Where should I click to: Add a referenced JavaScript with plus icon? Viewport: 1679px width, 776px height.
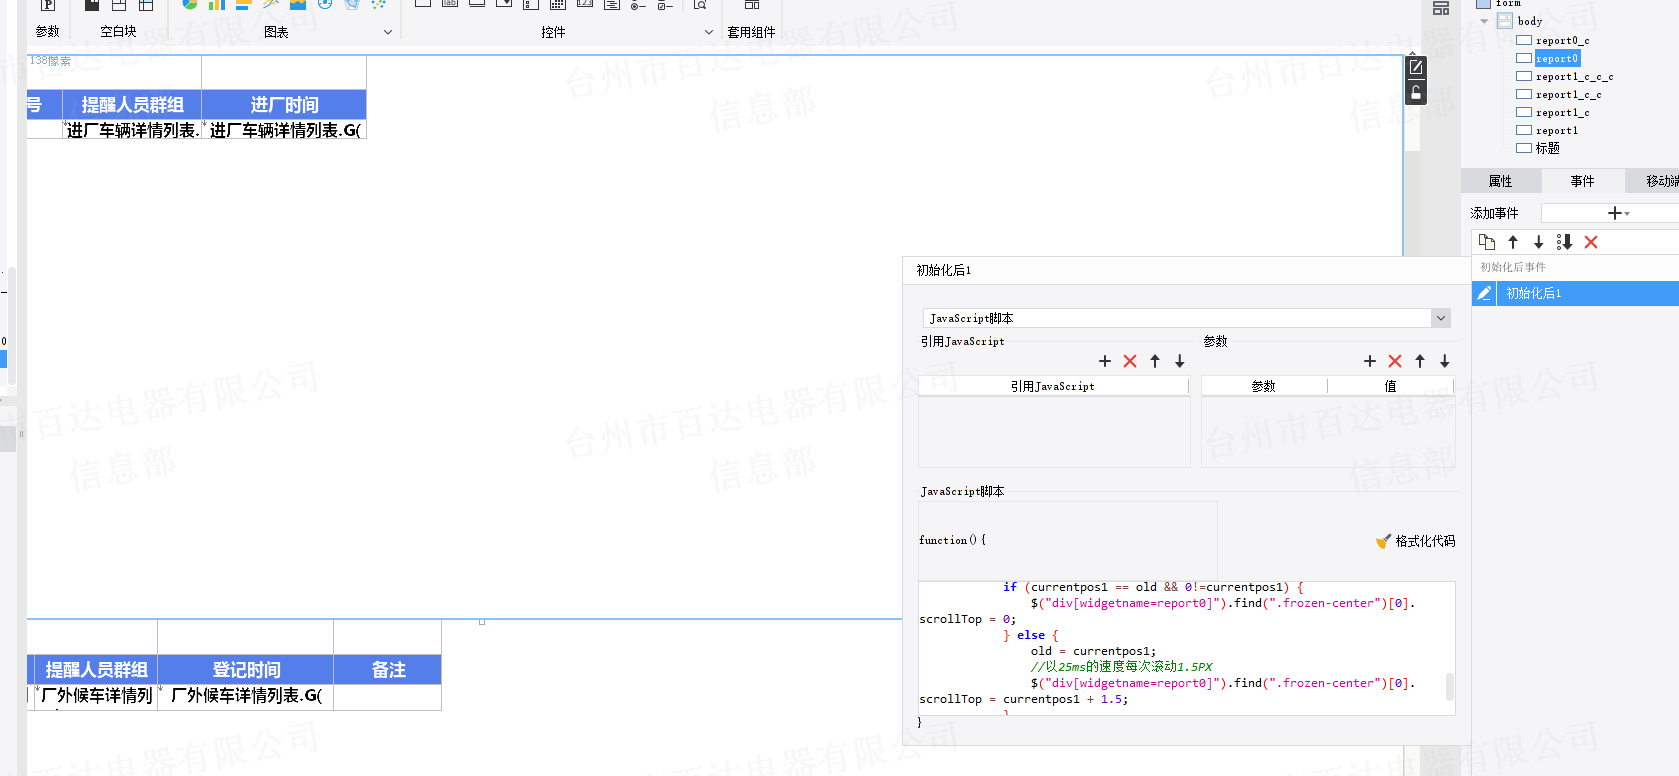click(1105, 361)
